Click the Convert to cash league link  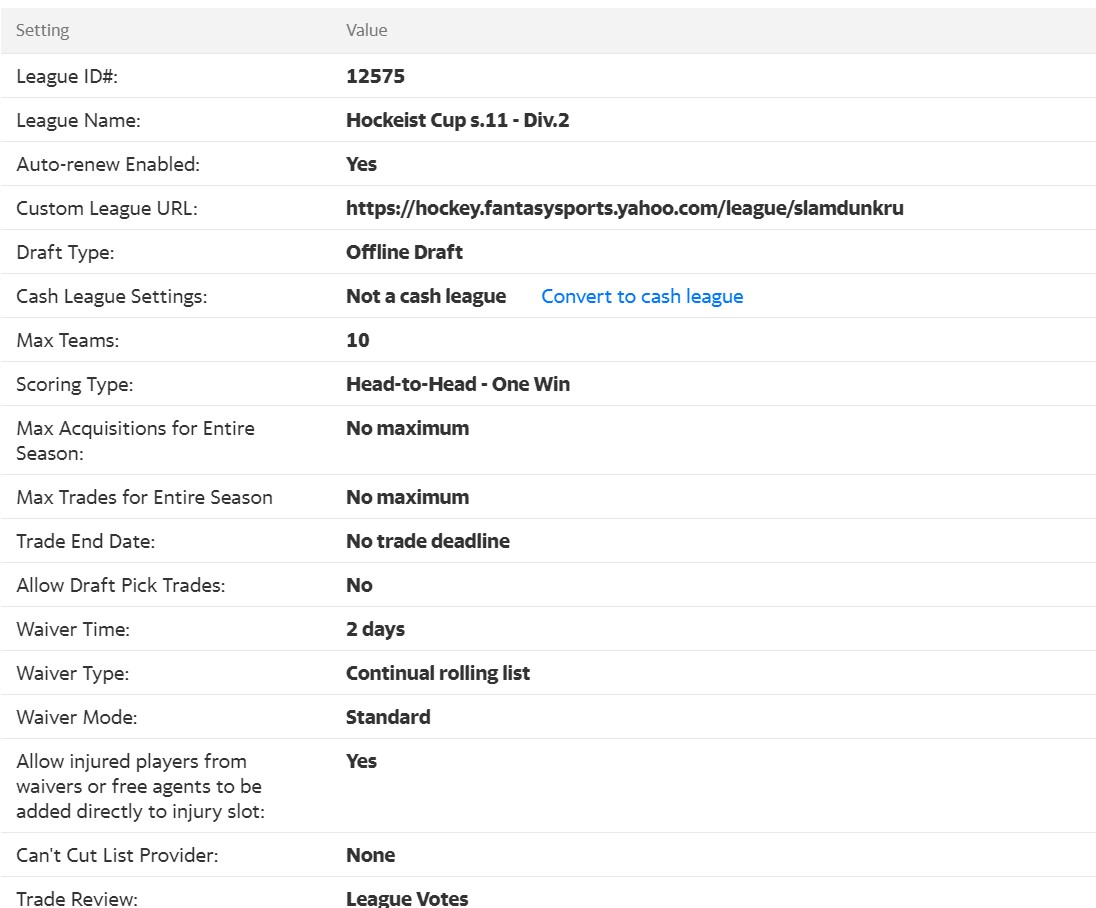click(x=642, y=296)
